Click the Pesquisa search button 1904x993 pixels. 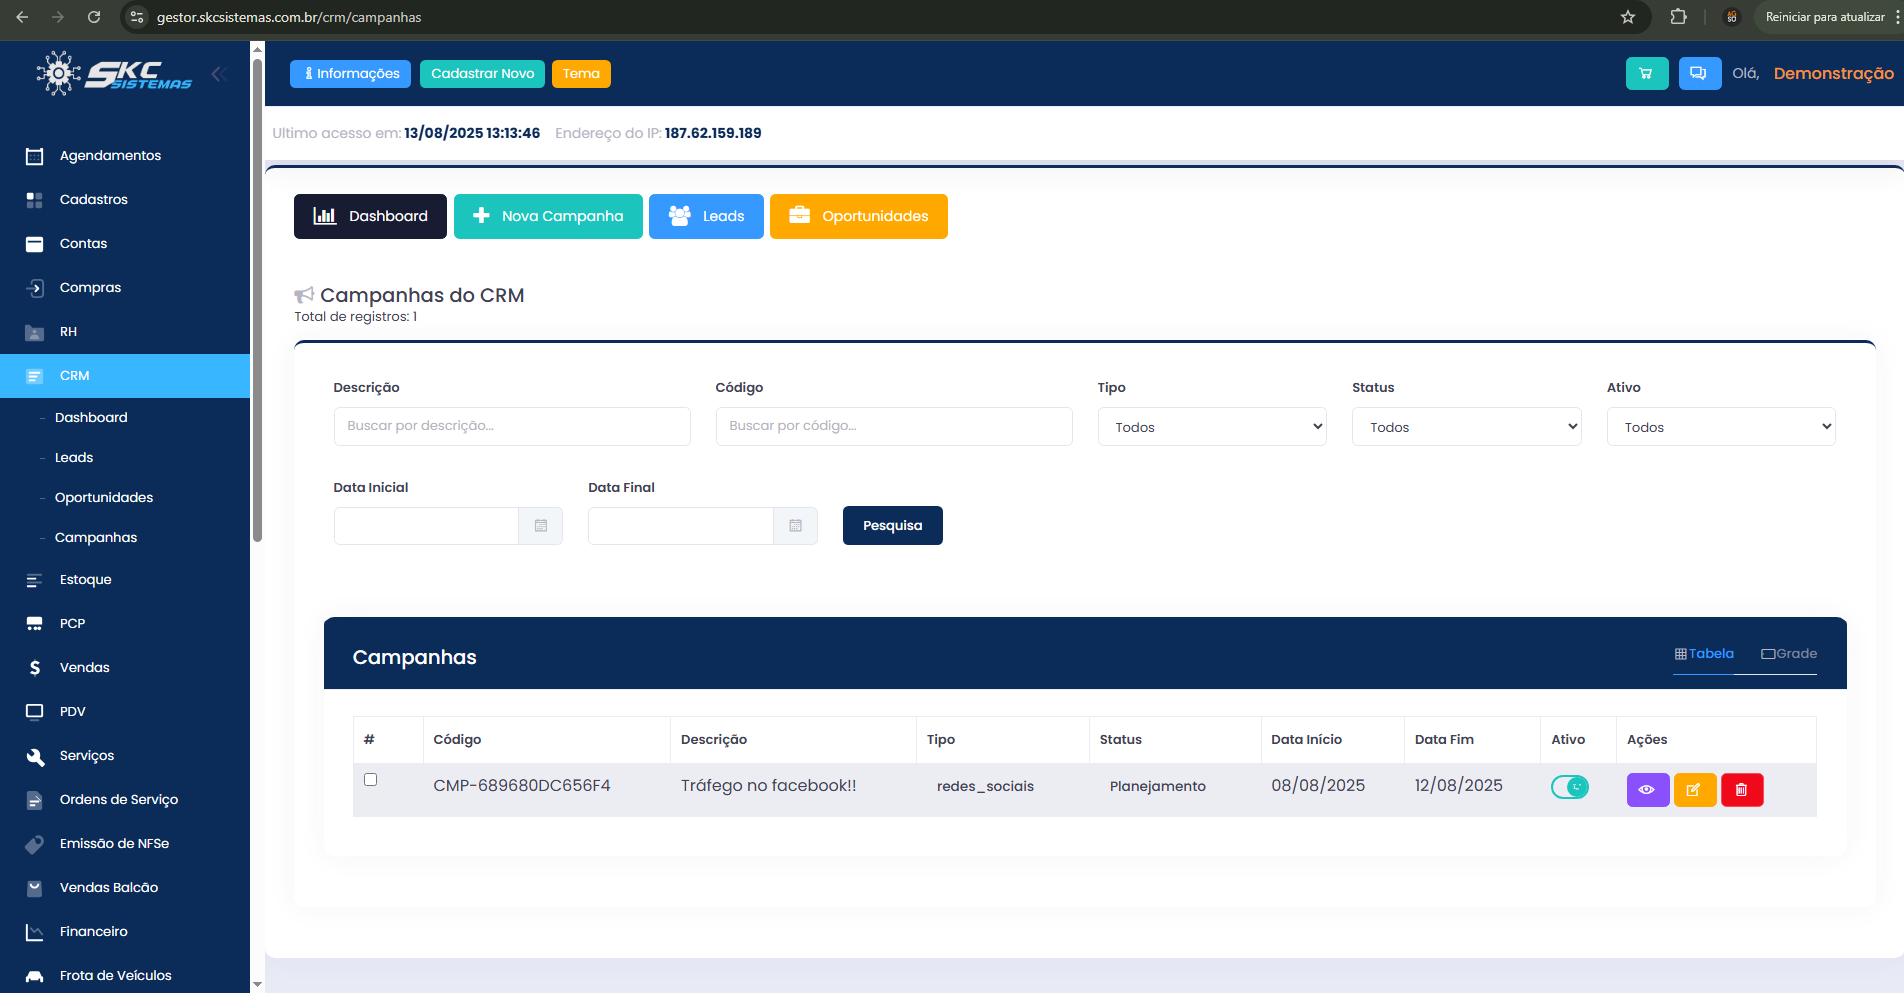(x=892, y=526)
